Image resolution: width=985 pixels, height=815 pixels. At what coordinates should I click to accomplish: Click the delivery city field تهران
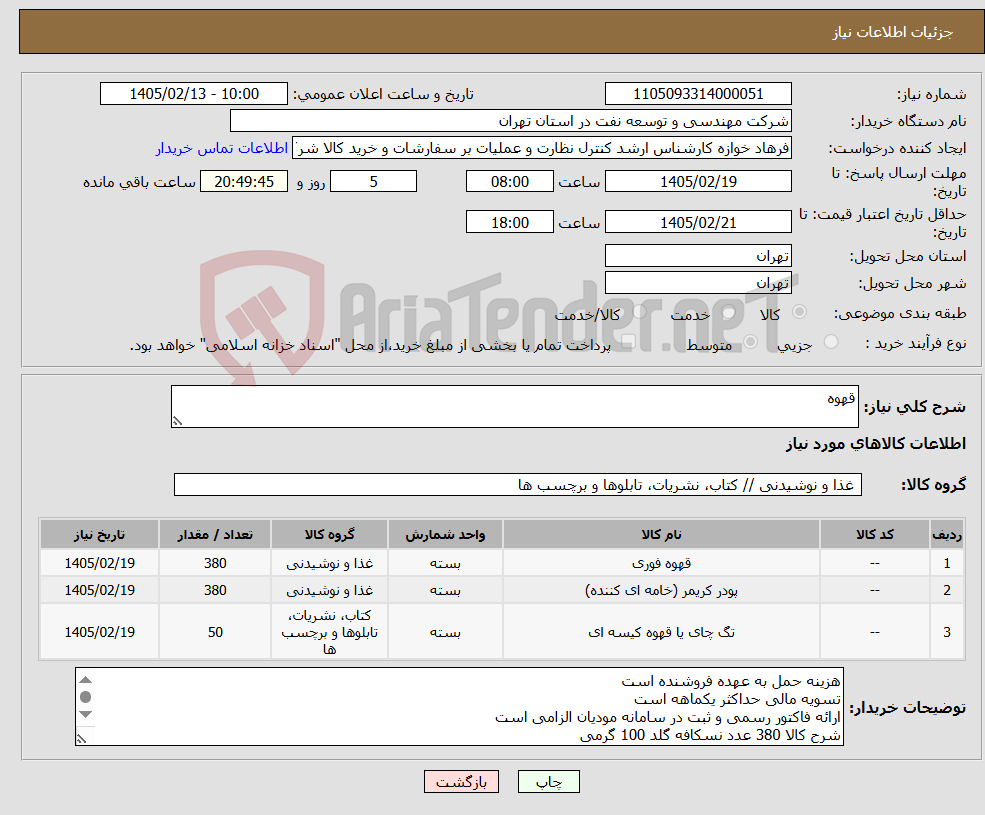pyautogui.click(x=698, y=283)
